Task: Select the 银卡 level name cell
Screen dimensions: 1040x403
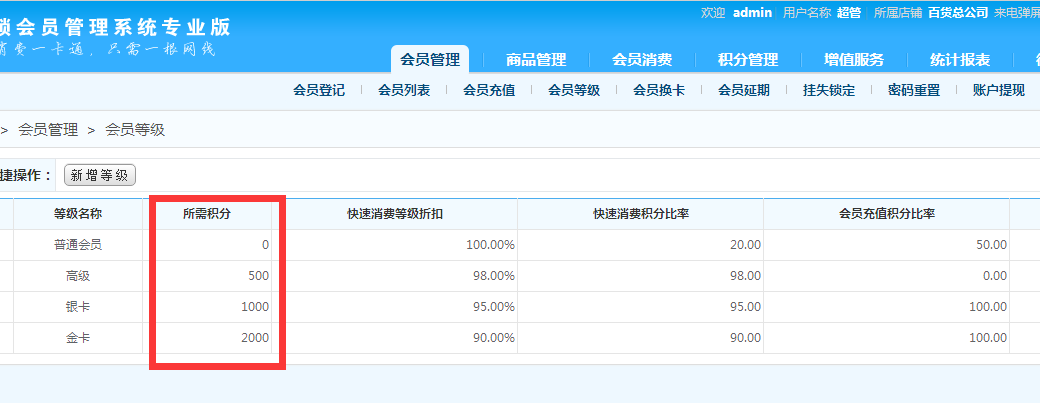Action: [x=78, y=307]
